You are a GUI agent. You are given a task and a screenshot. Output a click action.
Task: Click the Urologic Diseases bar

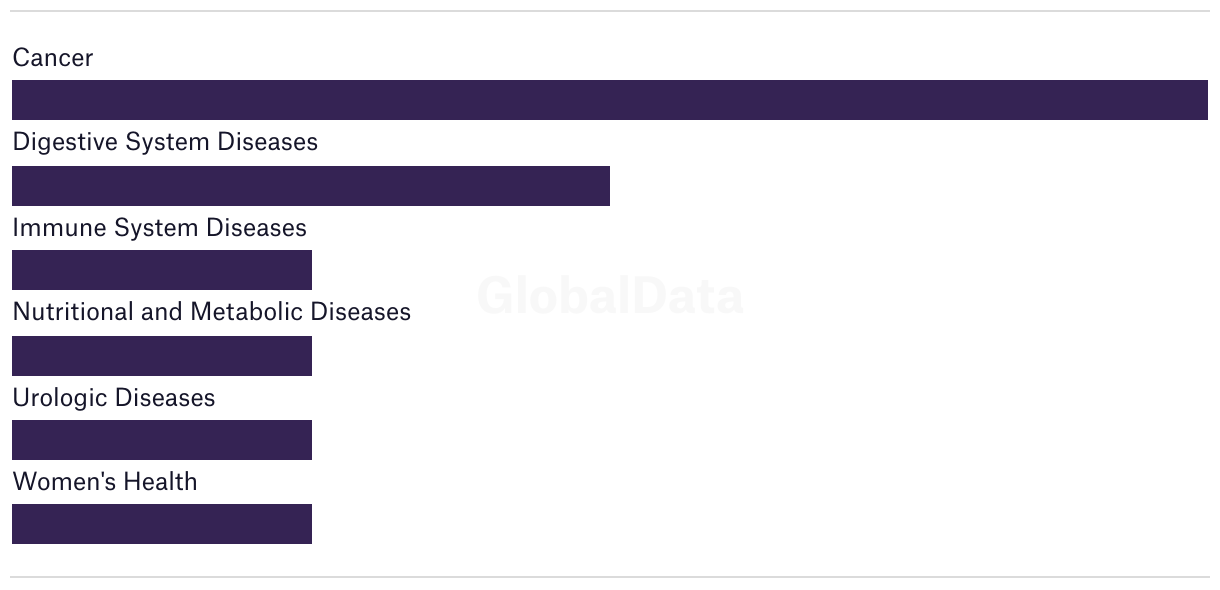click(x=161, y=440)
